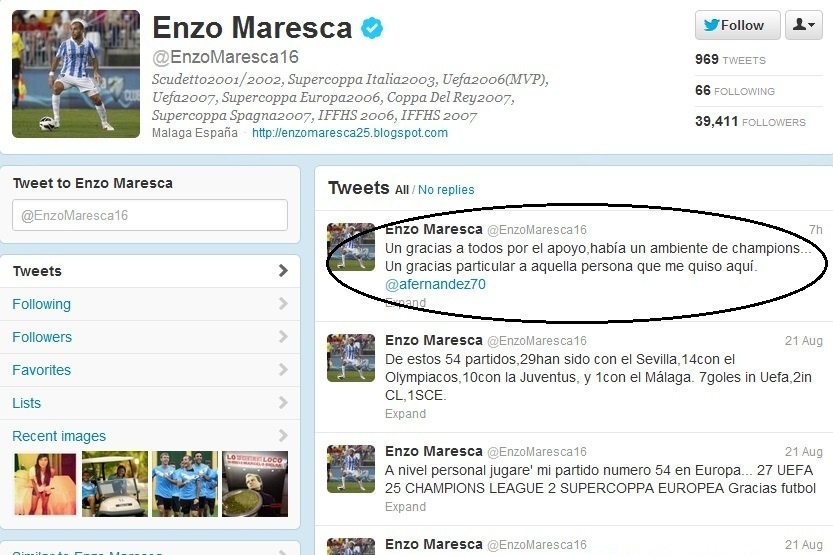Click the avatar on the 54 partidos tweet
The height and width of the screenshot is (555, 833).
pos(351,357)
